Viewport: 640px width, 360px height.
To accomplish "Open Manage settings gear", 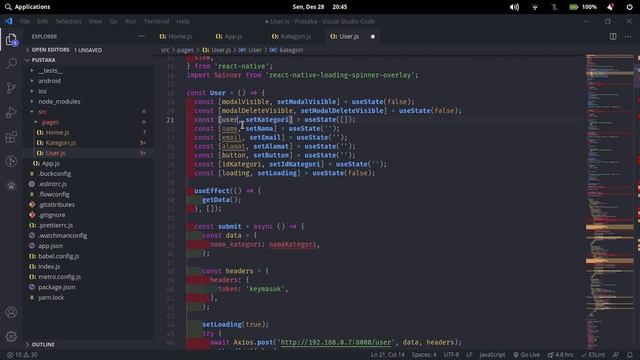I will (11, 336).
